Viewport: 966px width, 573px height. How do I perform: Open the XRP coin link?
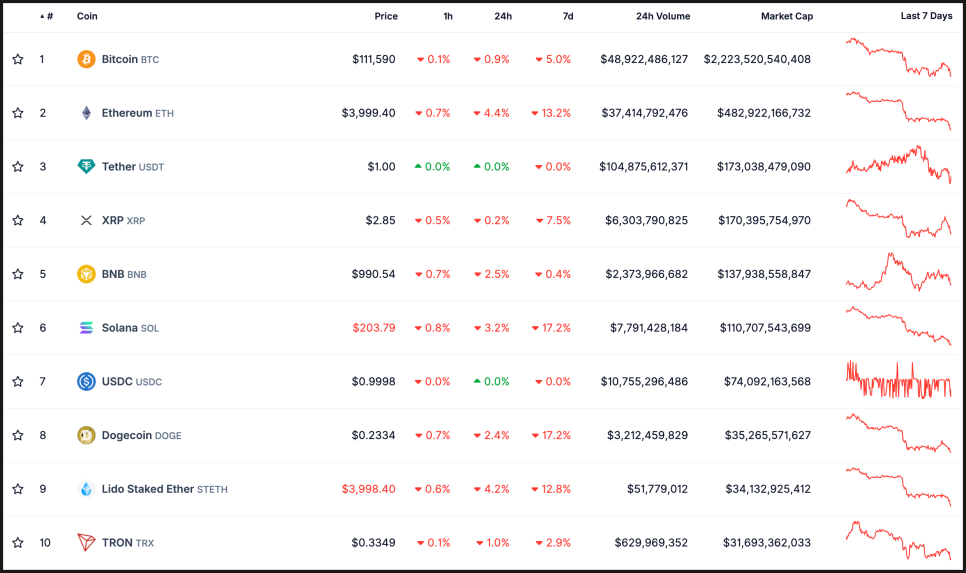pos(123,220)
